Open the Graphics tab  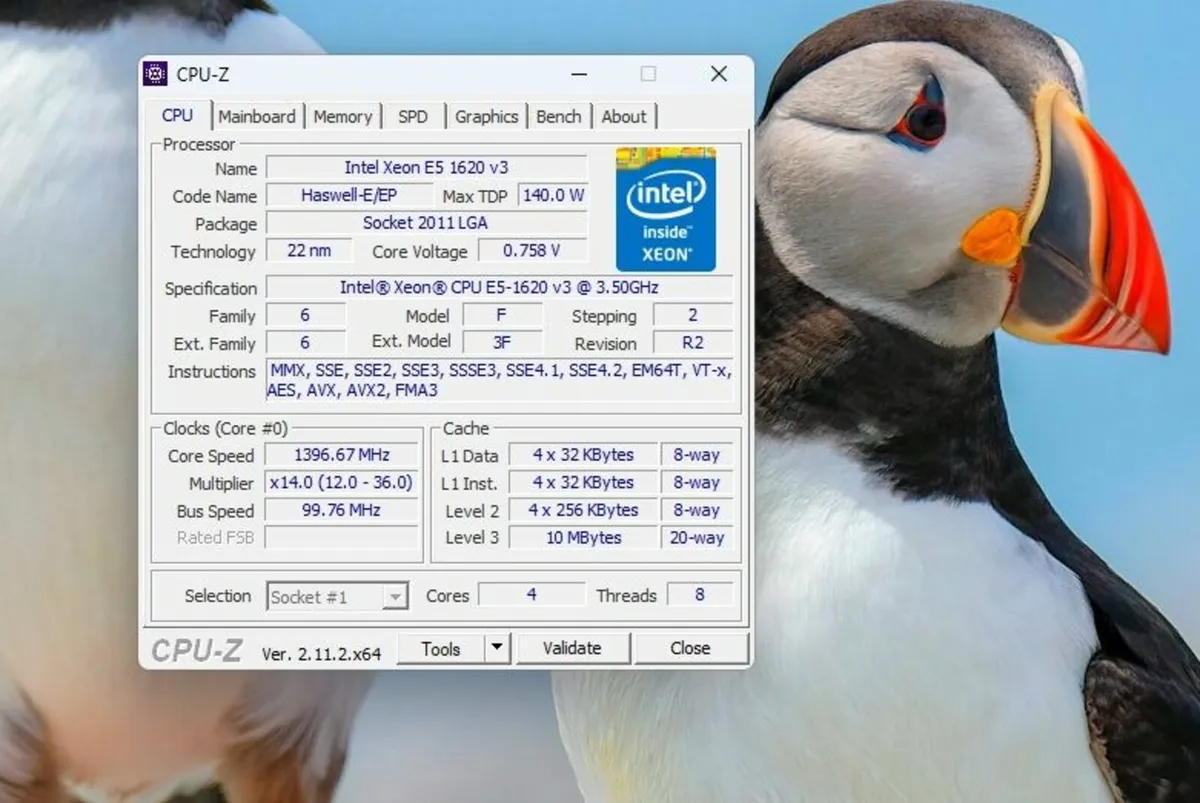click(x=486, y=116)
